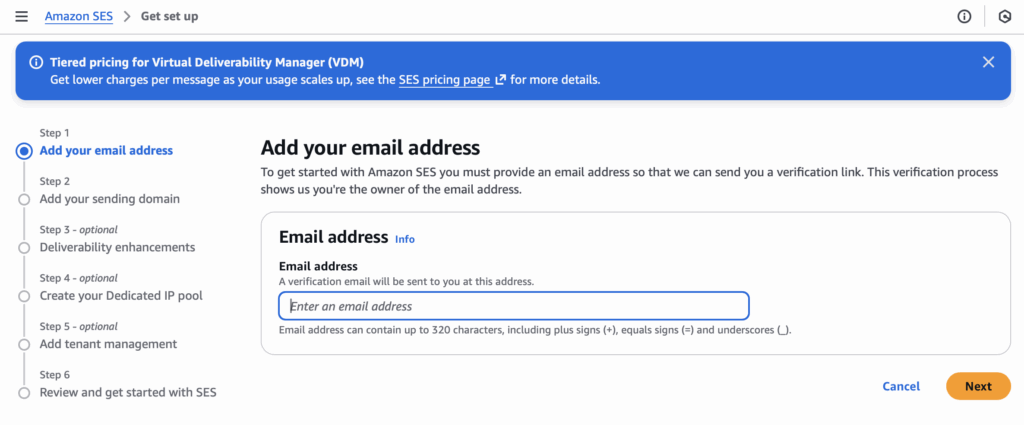Viewport: 1024px width, 425px height.
Task: Select Step 3 Deliverability enhancements circle
Action: (x=24, y=247)
